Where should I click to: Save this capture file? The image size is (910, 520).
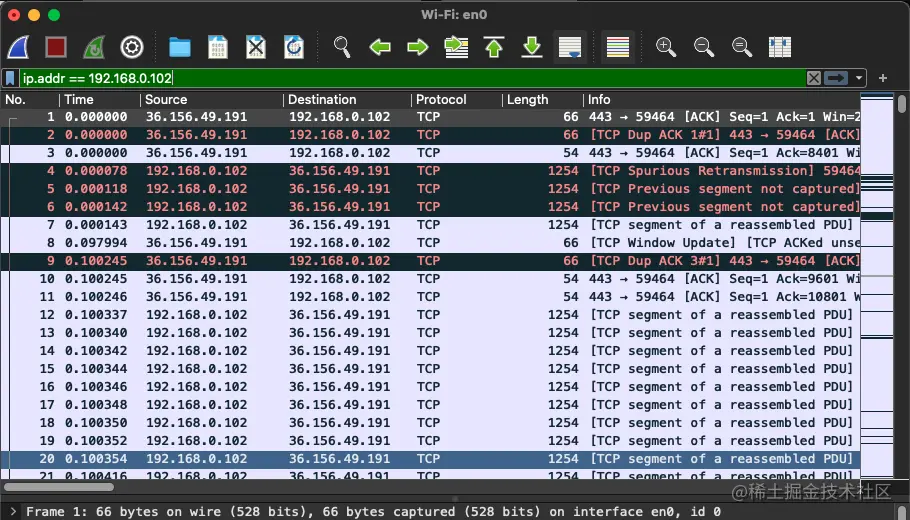click(218, 47)
